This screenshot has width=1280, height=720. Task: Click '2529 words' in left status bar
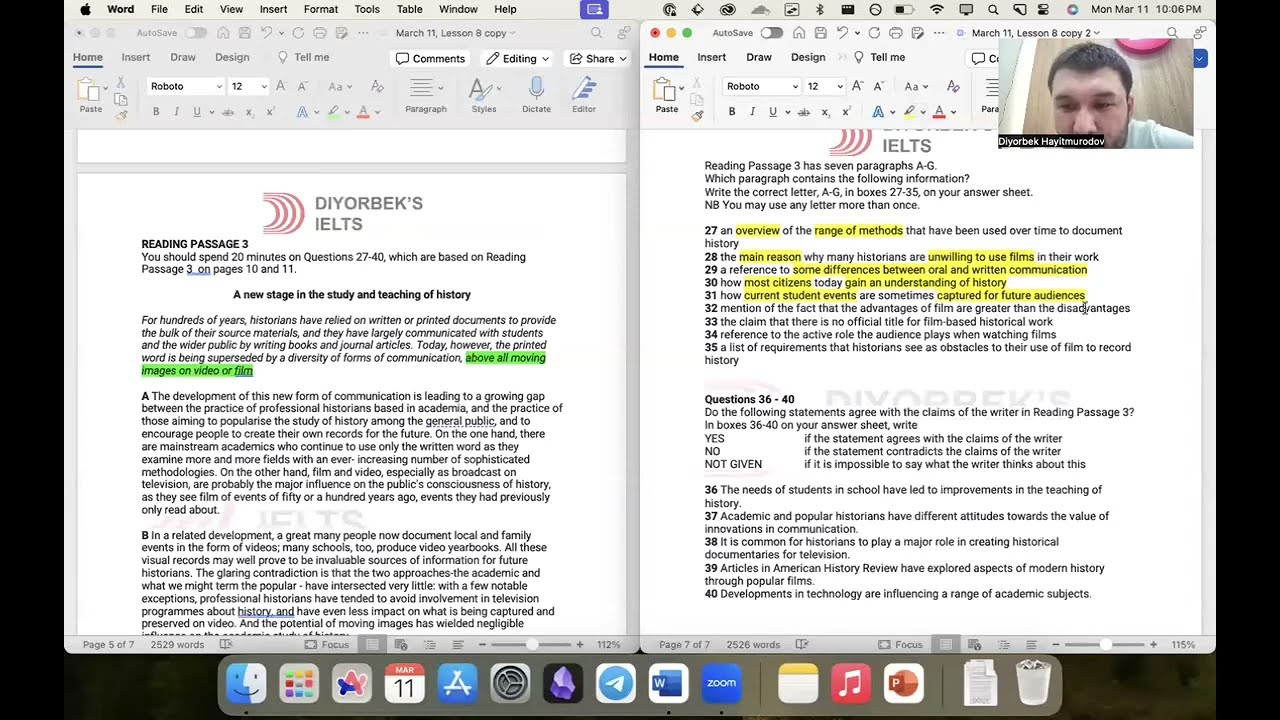[x=177, y=645]
